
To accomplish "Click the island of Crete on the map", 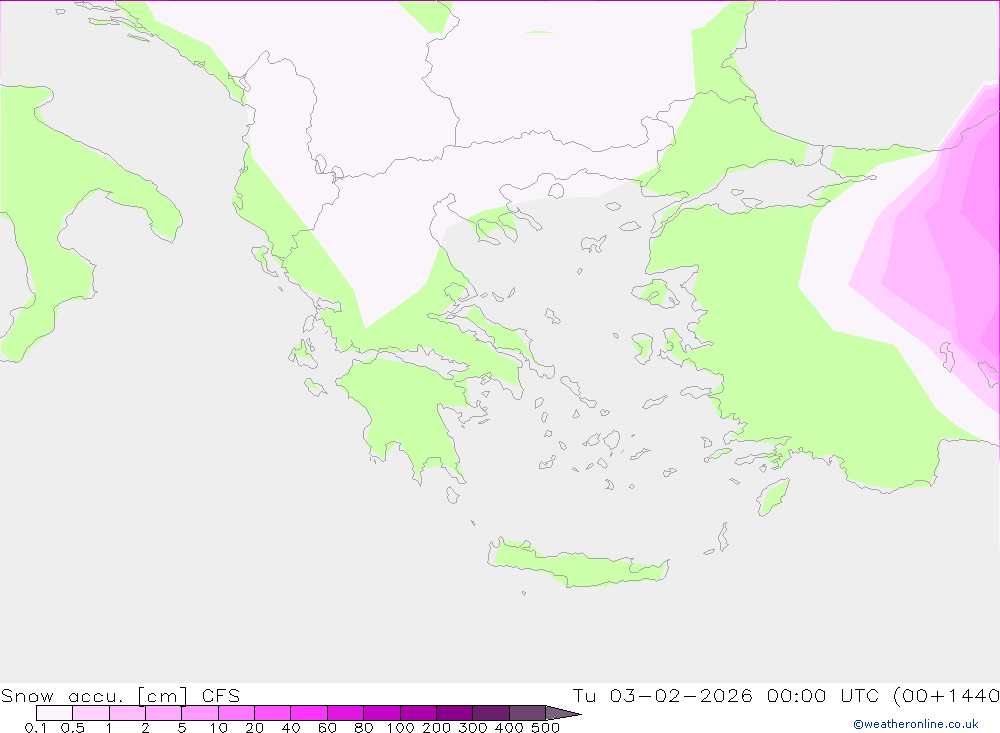I will 577,565.
